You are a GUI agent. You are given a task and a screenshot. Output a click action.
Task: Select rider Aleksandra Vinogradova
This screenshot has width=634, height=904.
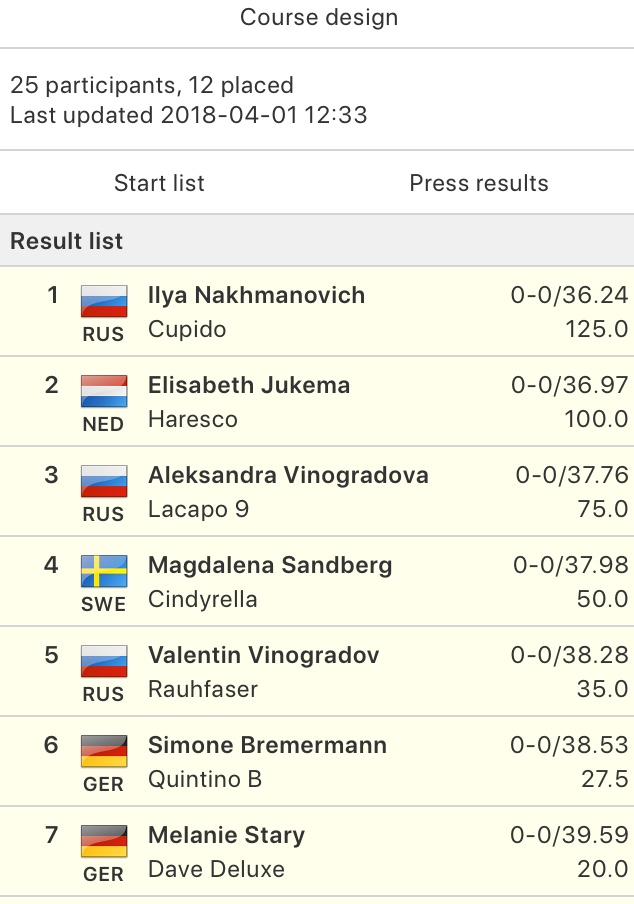point(288,475)
